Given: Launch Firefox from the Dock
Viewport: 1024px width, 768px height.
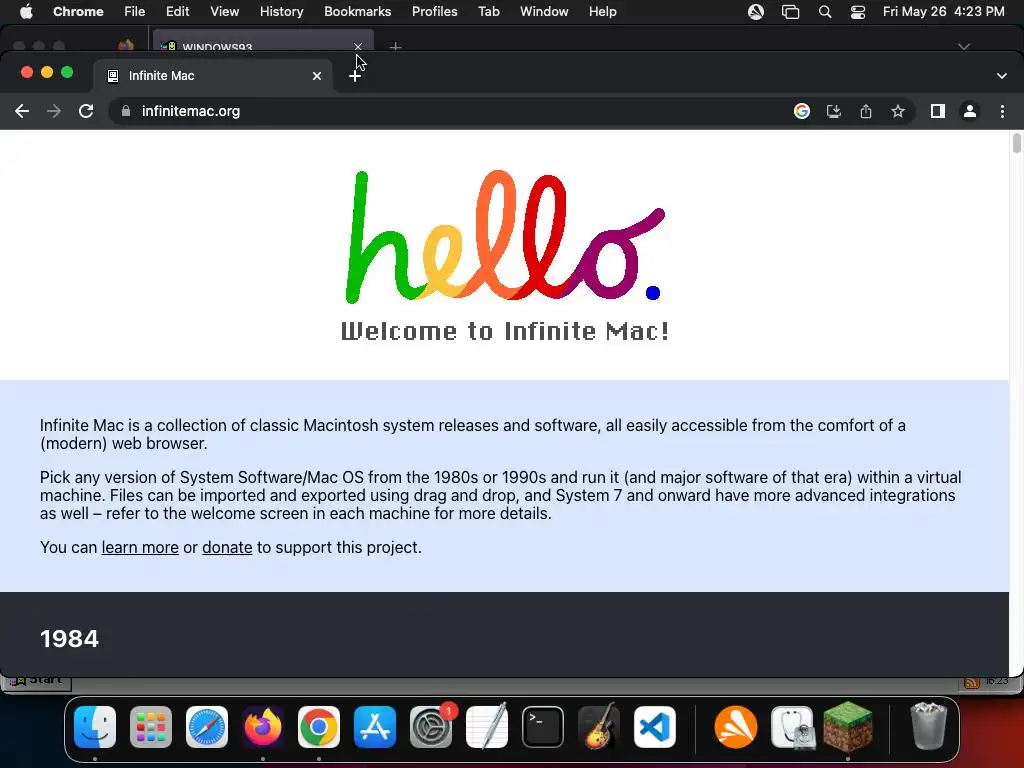Looking at the screenshot, I should click(263, 727).
